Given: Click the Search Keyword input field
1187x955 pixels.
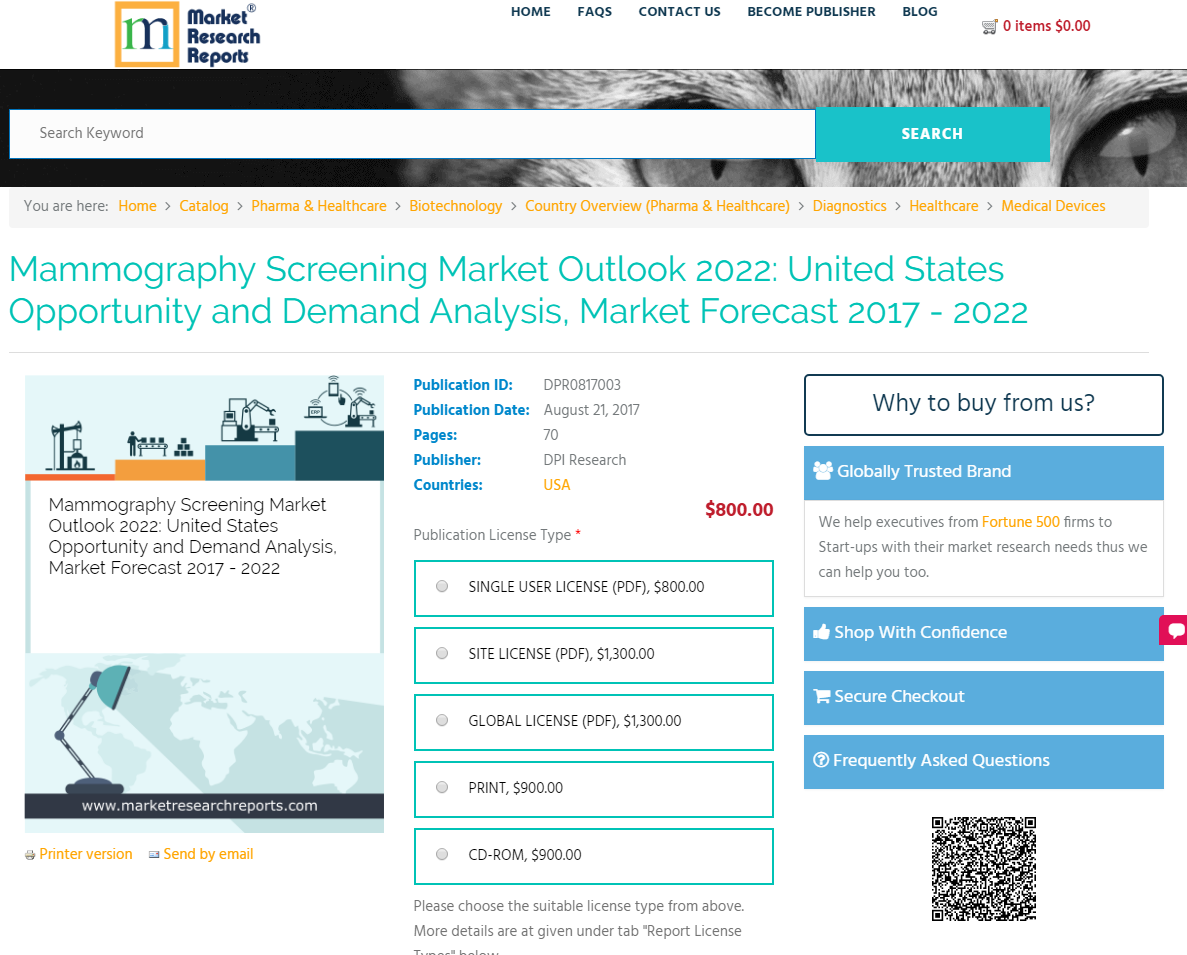Looking at the screenshot, I should 412,134.
